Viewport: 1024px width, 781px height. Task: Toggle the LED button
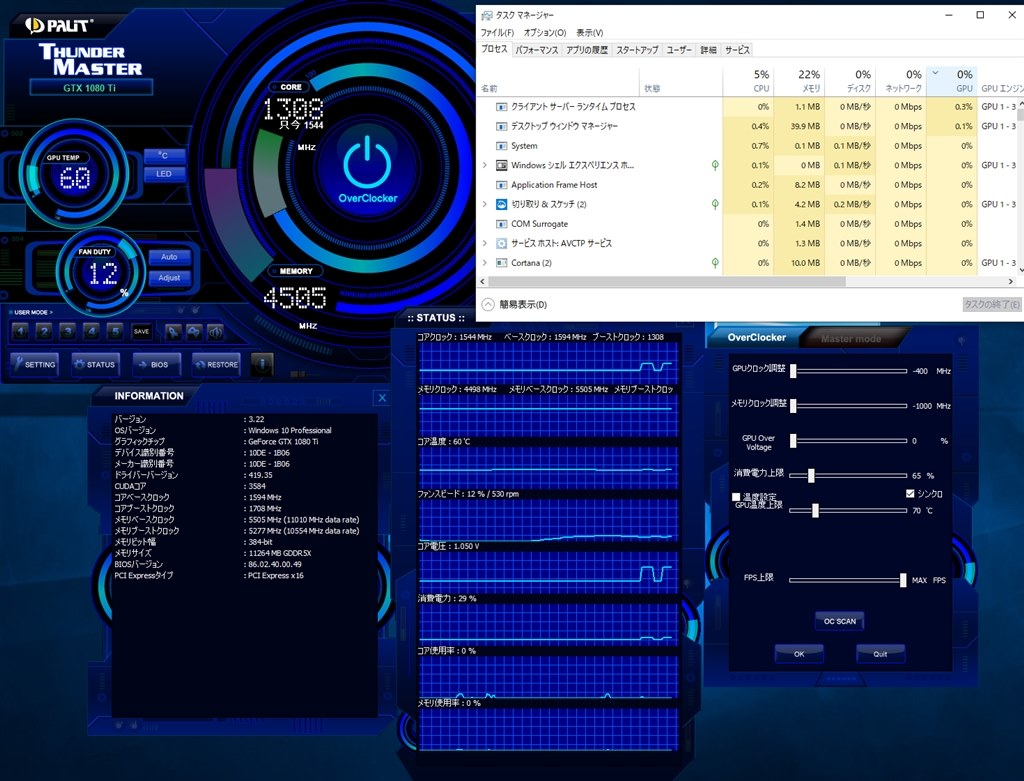click(x=163, y=174)
